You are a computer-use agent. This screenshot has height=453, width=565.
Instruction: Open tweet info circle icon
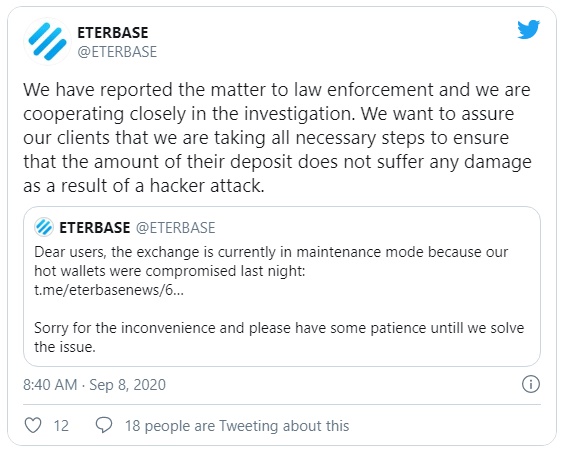click(x=530, y=384)
